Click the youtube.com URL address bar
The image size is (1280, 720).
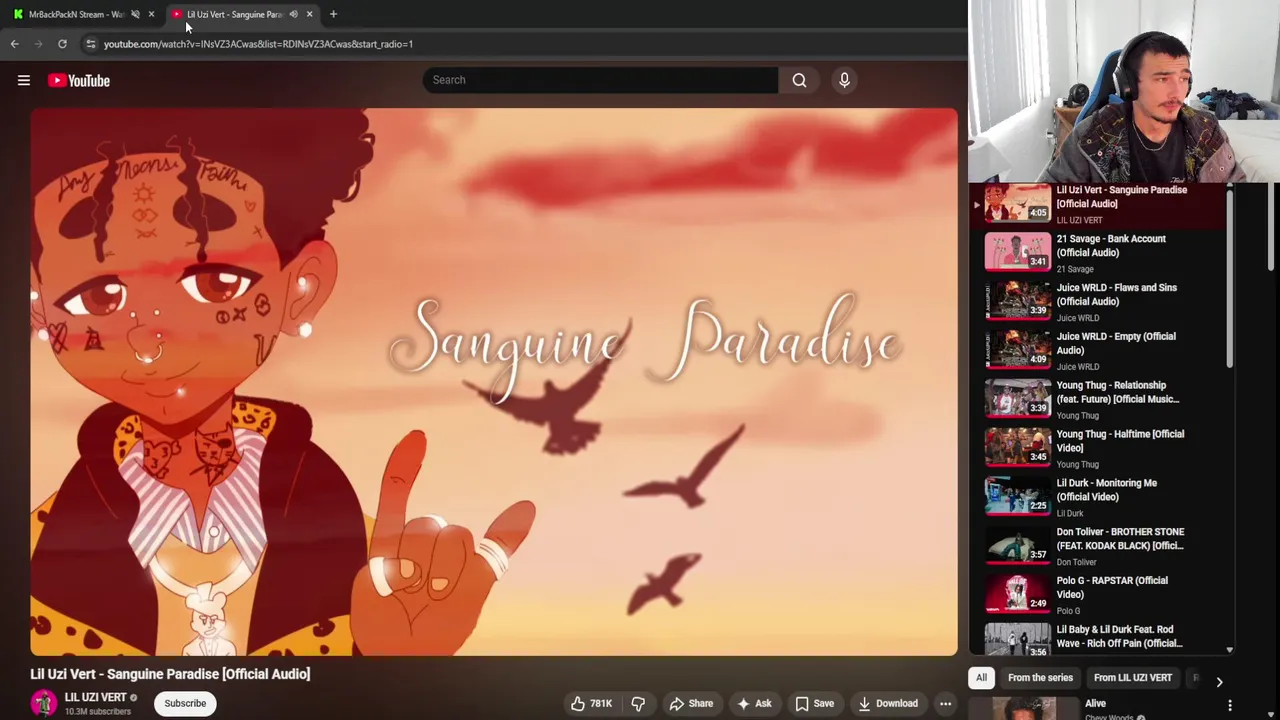(258, 44)
